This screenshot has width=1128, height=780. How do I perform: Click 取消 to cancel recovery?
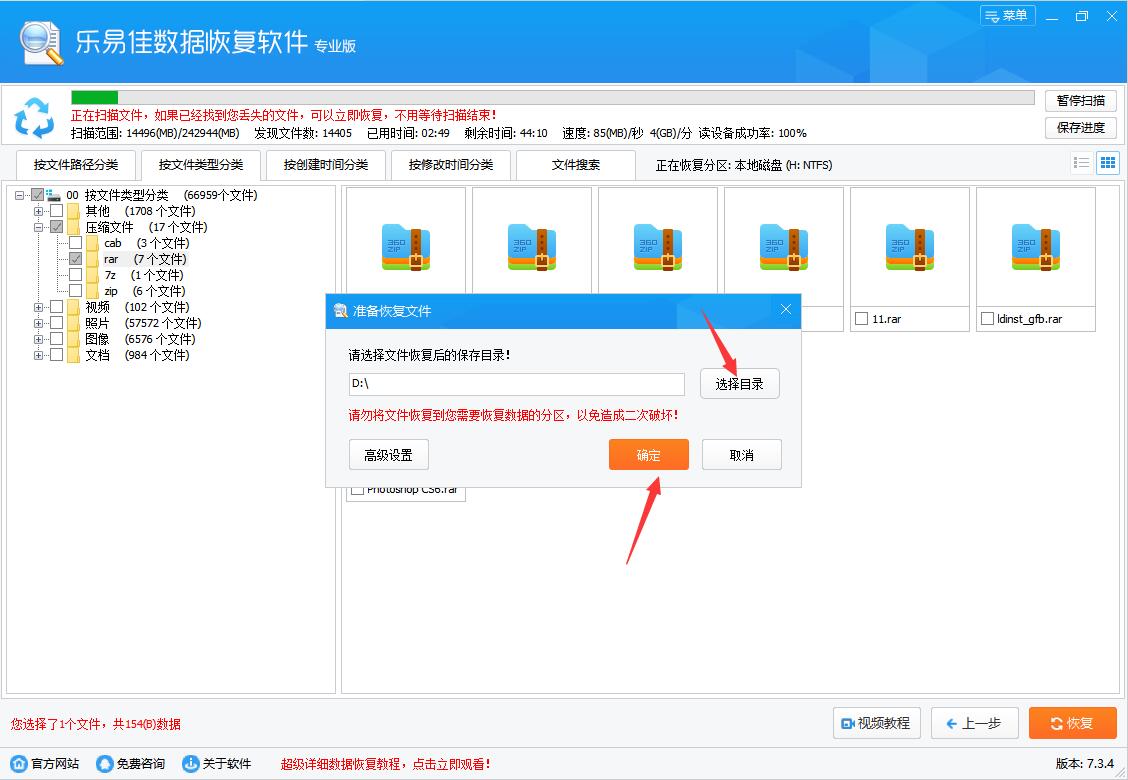(x=742, y=455)
